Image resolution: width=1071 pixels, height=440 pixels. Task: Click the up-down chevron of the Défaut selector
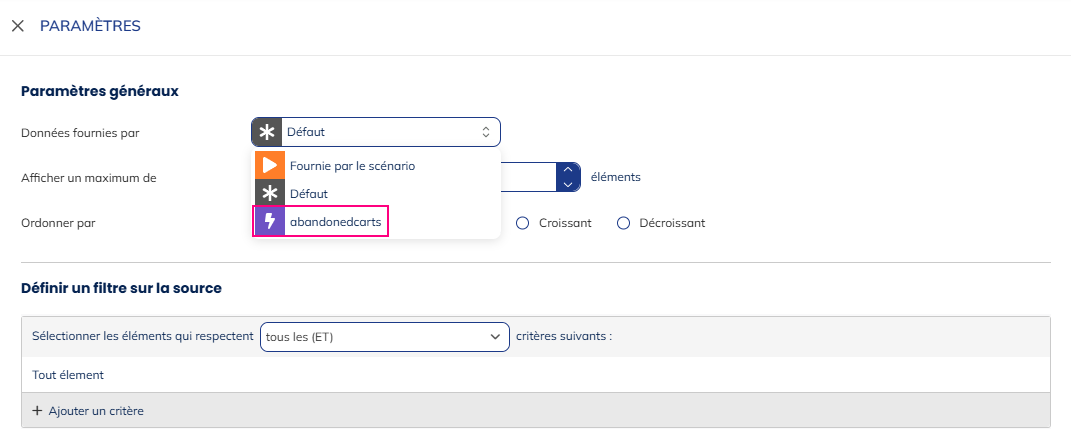[486, 132]
